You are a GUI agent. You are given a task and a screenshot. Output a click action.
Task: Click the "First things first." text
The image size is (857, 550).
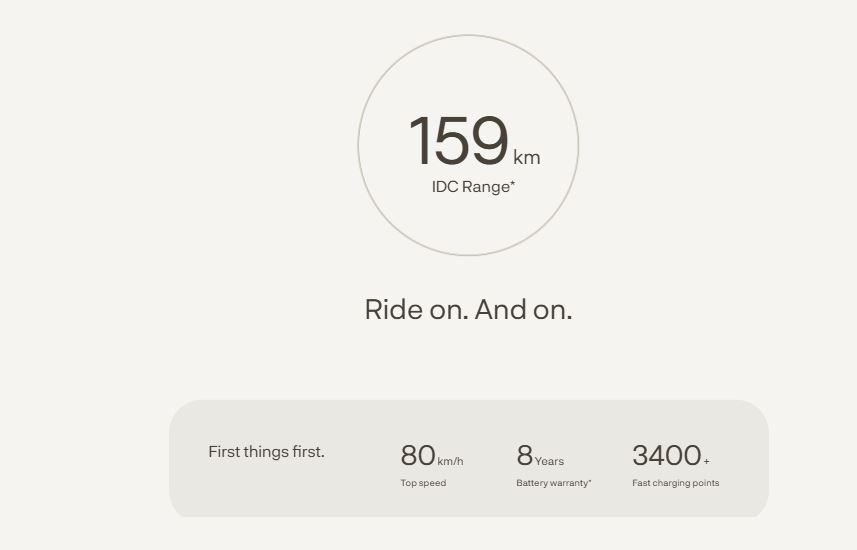[x=266, y=452]
